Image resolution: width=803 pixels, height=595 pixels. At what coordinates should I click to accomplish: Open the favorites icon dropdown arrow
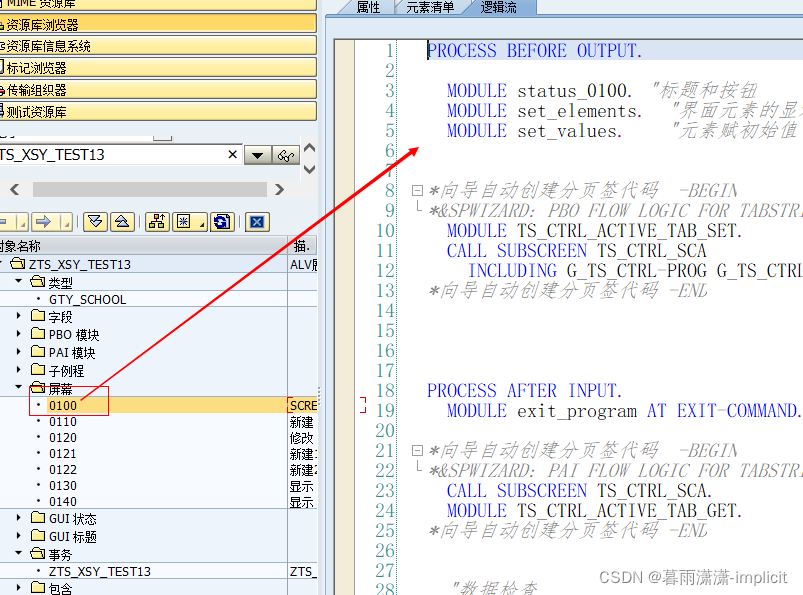pos(202,223)
